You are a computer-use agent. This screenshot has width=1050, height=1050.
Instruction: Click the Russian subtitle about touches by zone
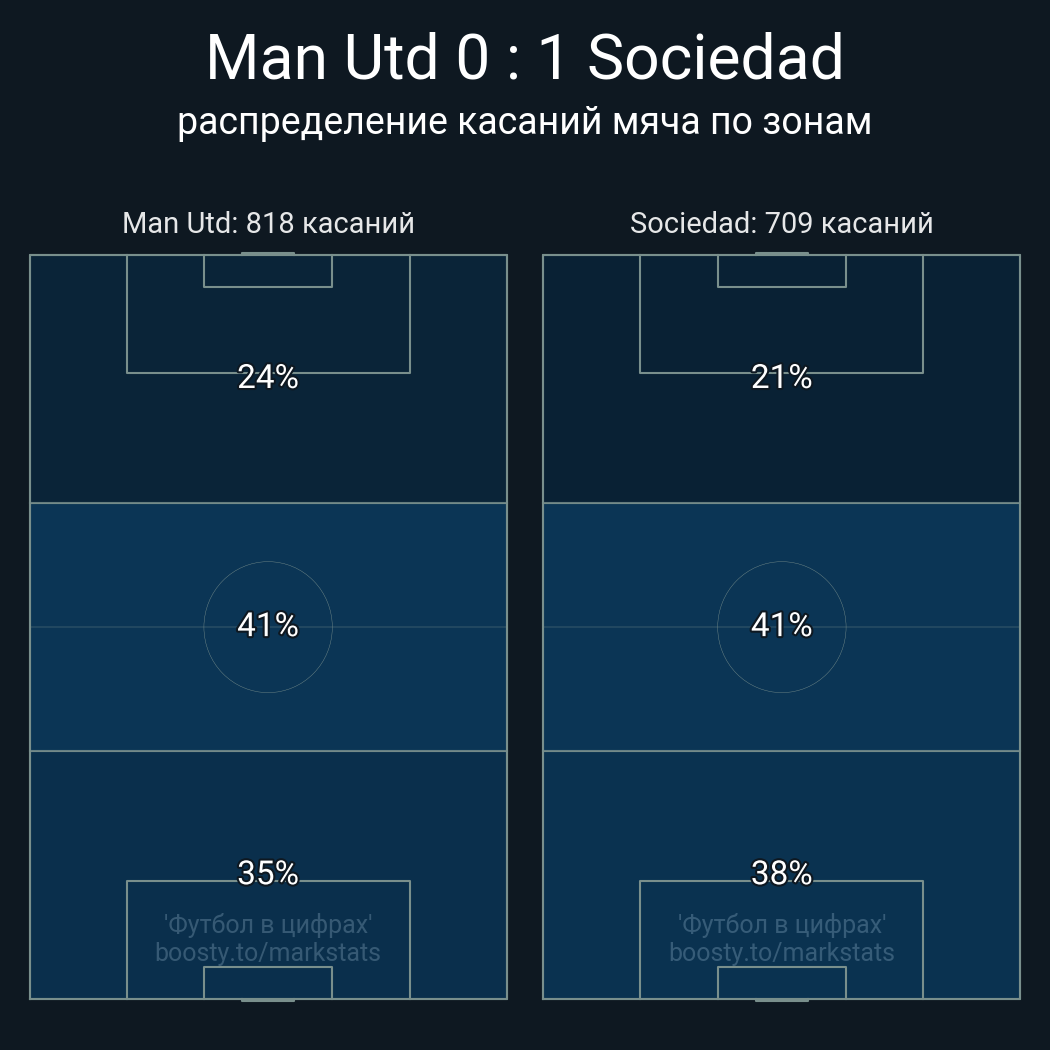(524, 122)
